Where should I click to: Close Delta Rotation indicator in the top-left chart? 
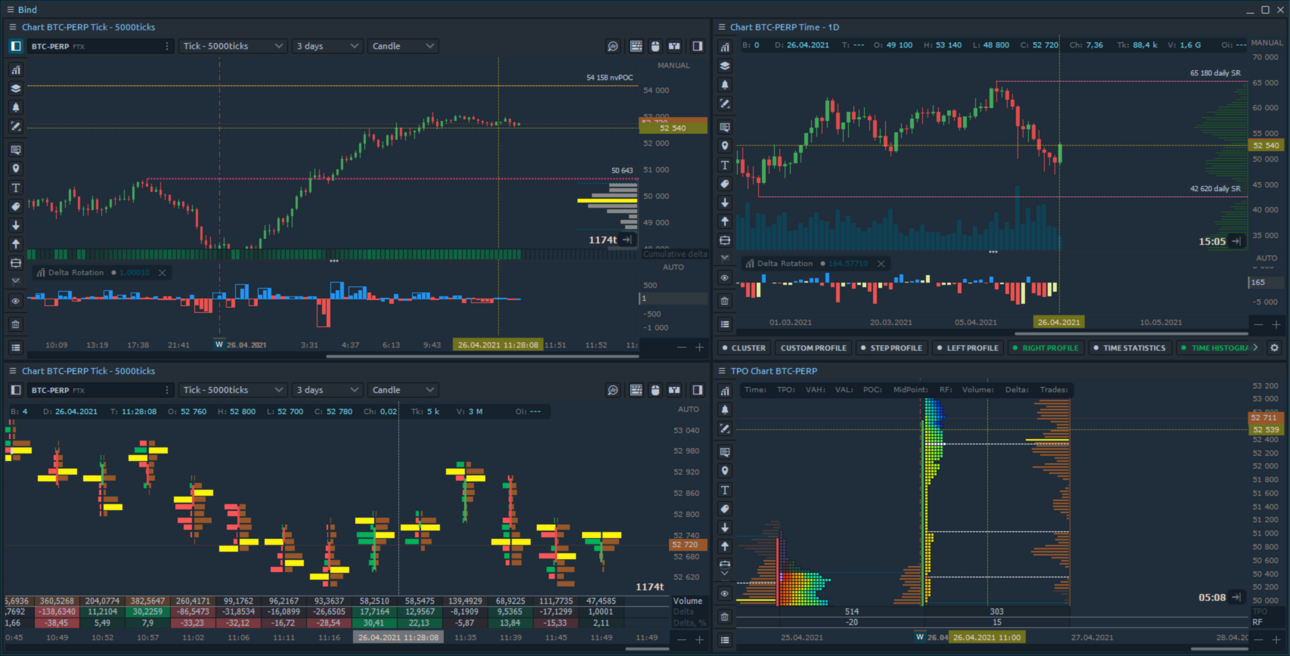point(162,272)
